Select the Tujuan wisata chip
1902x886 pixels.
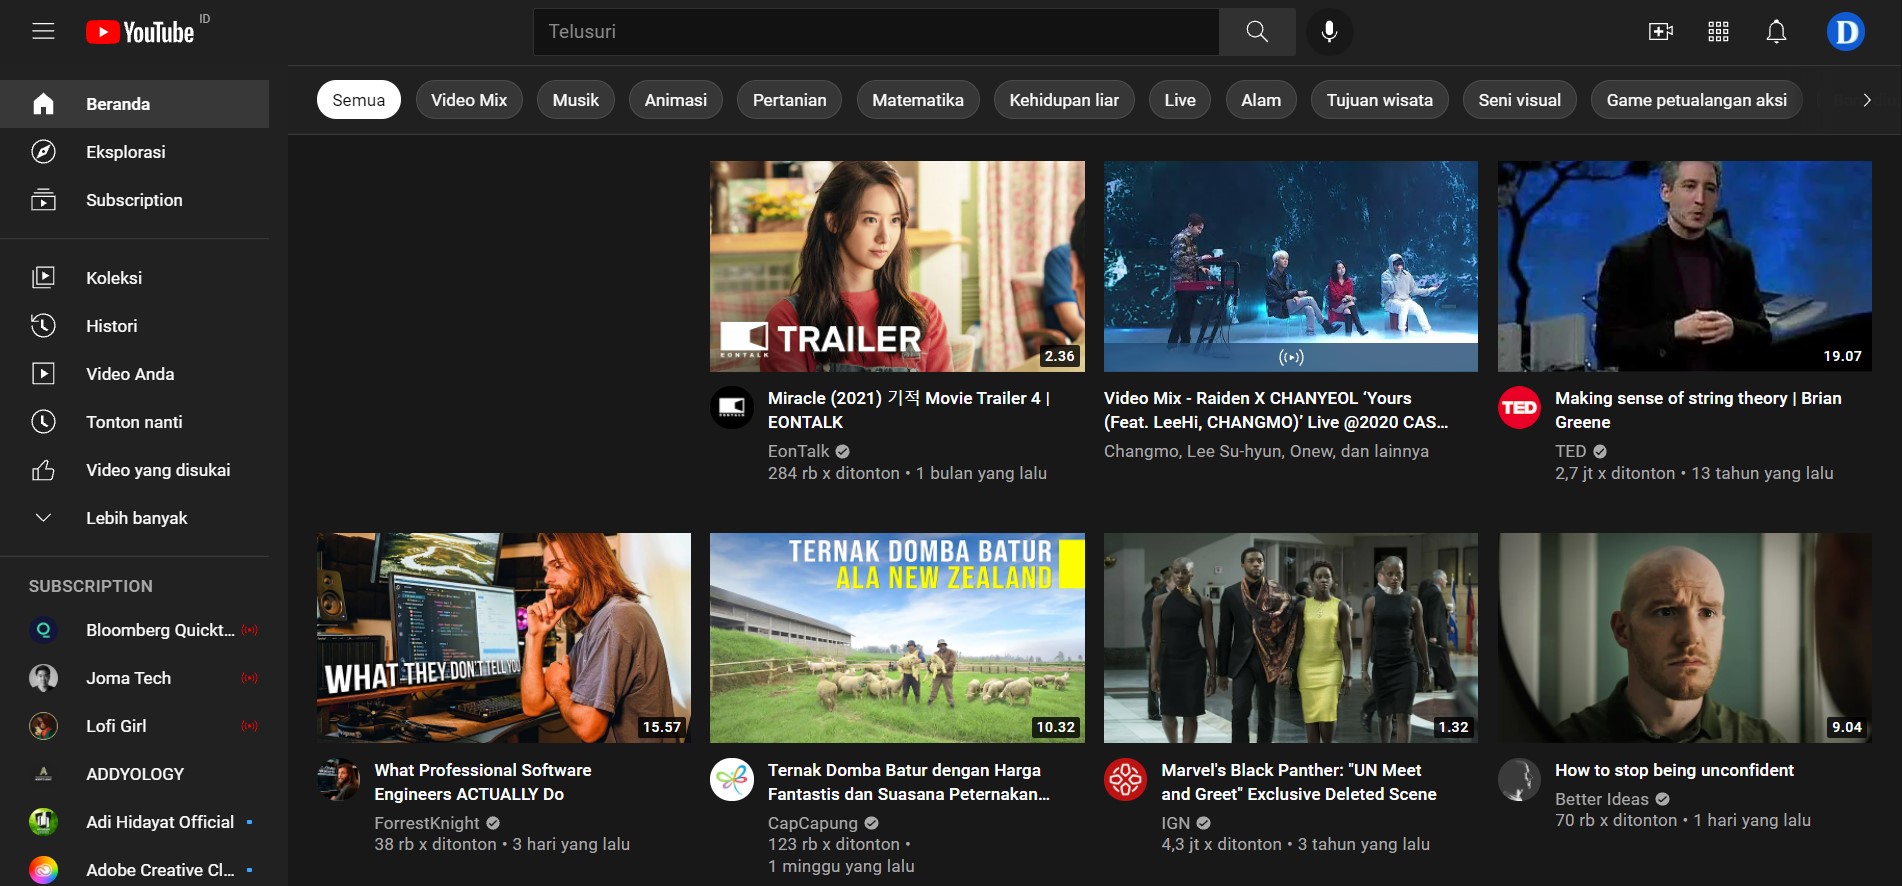coord(1380,100)
